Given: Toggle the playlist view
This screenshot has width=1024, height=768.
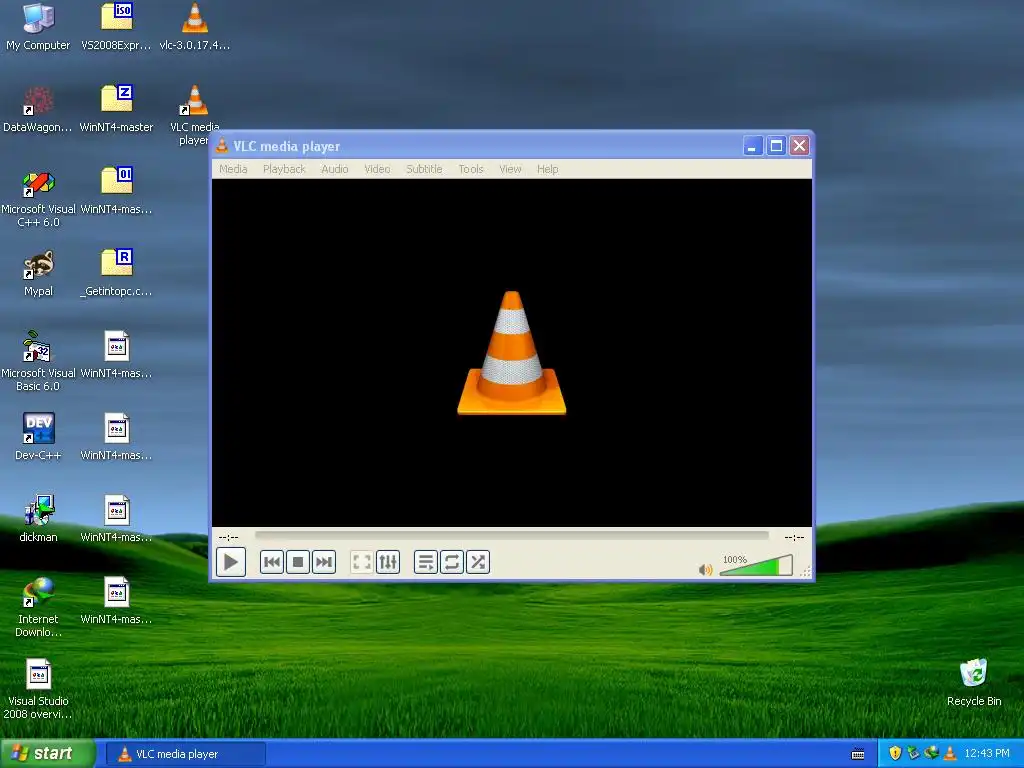Looking at the screenshot, I should [x=426, y=562].
